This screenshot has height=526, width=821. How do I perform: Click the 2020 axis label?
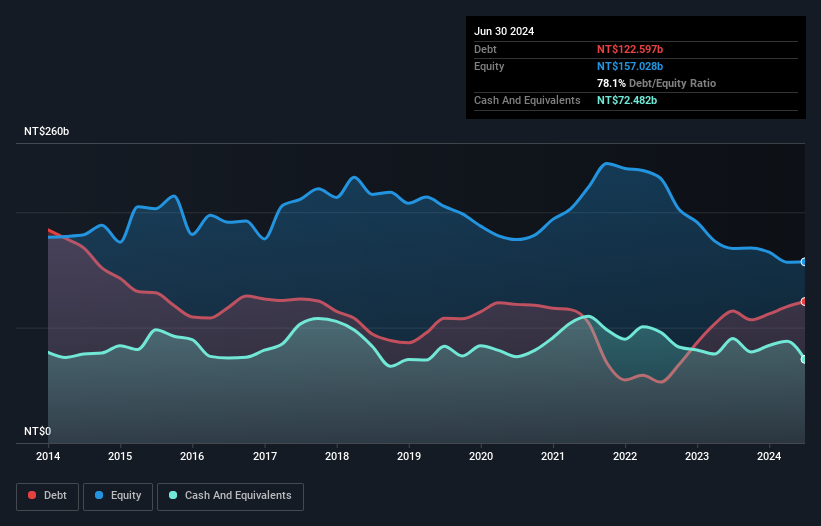pyautogui.click(x=481, y=456)
